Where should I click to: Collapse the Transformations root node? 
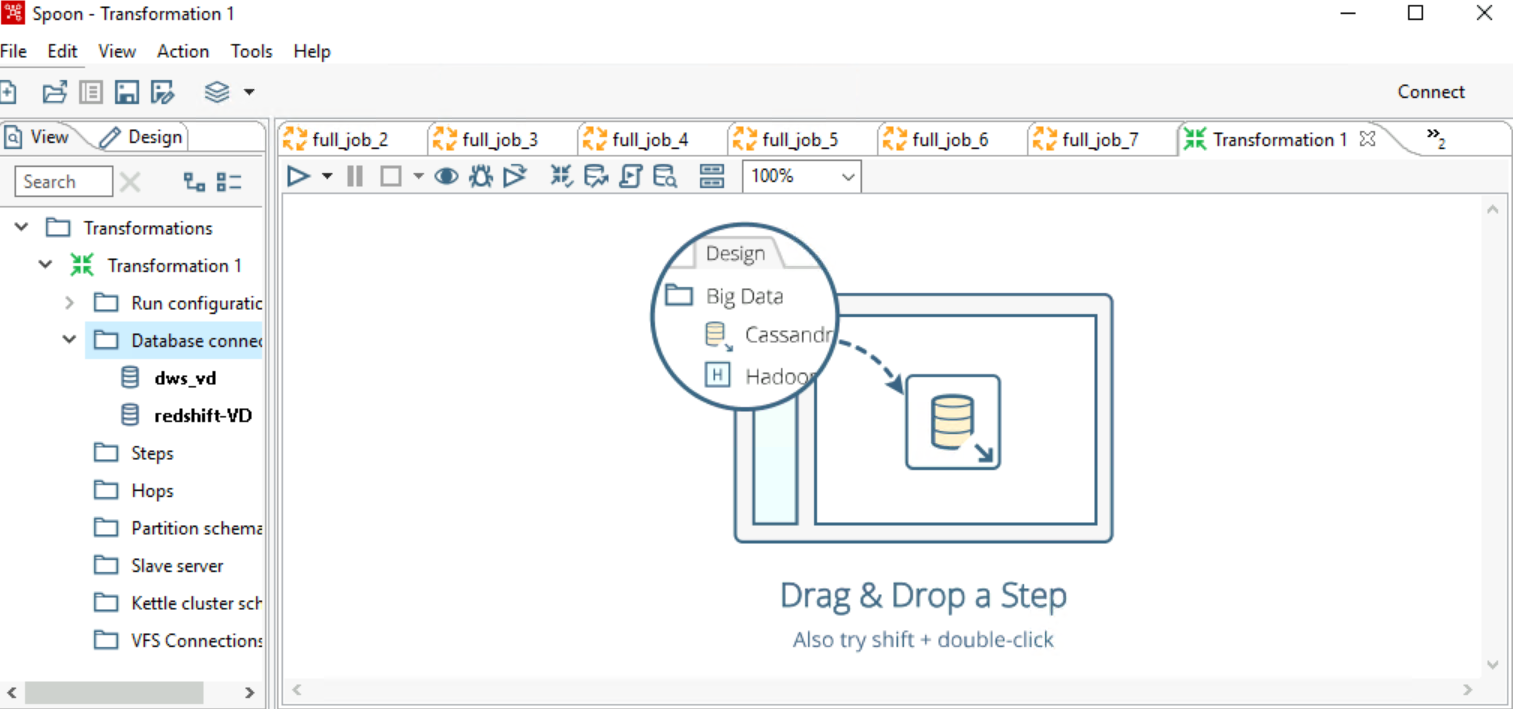[x=21, y=228]
